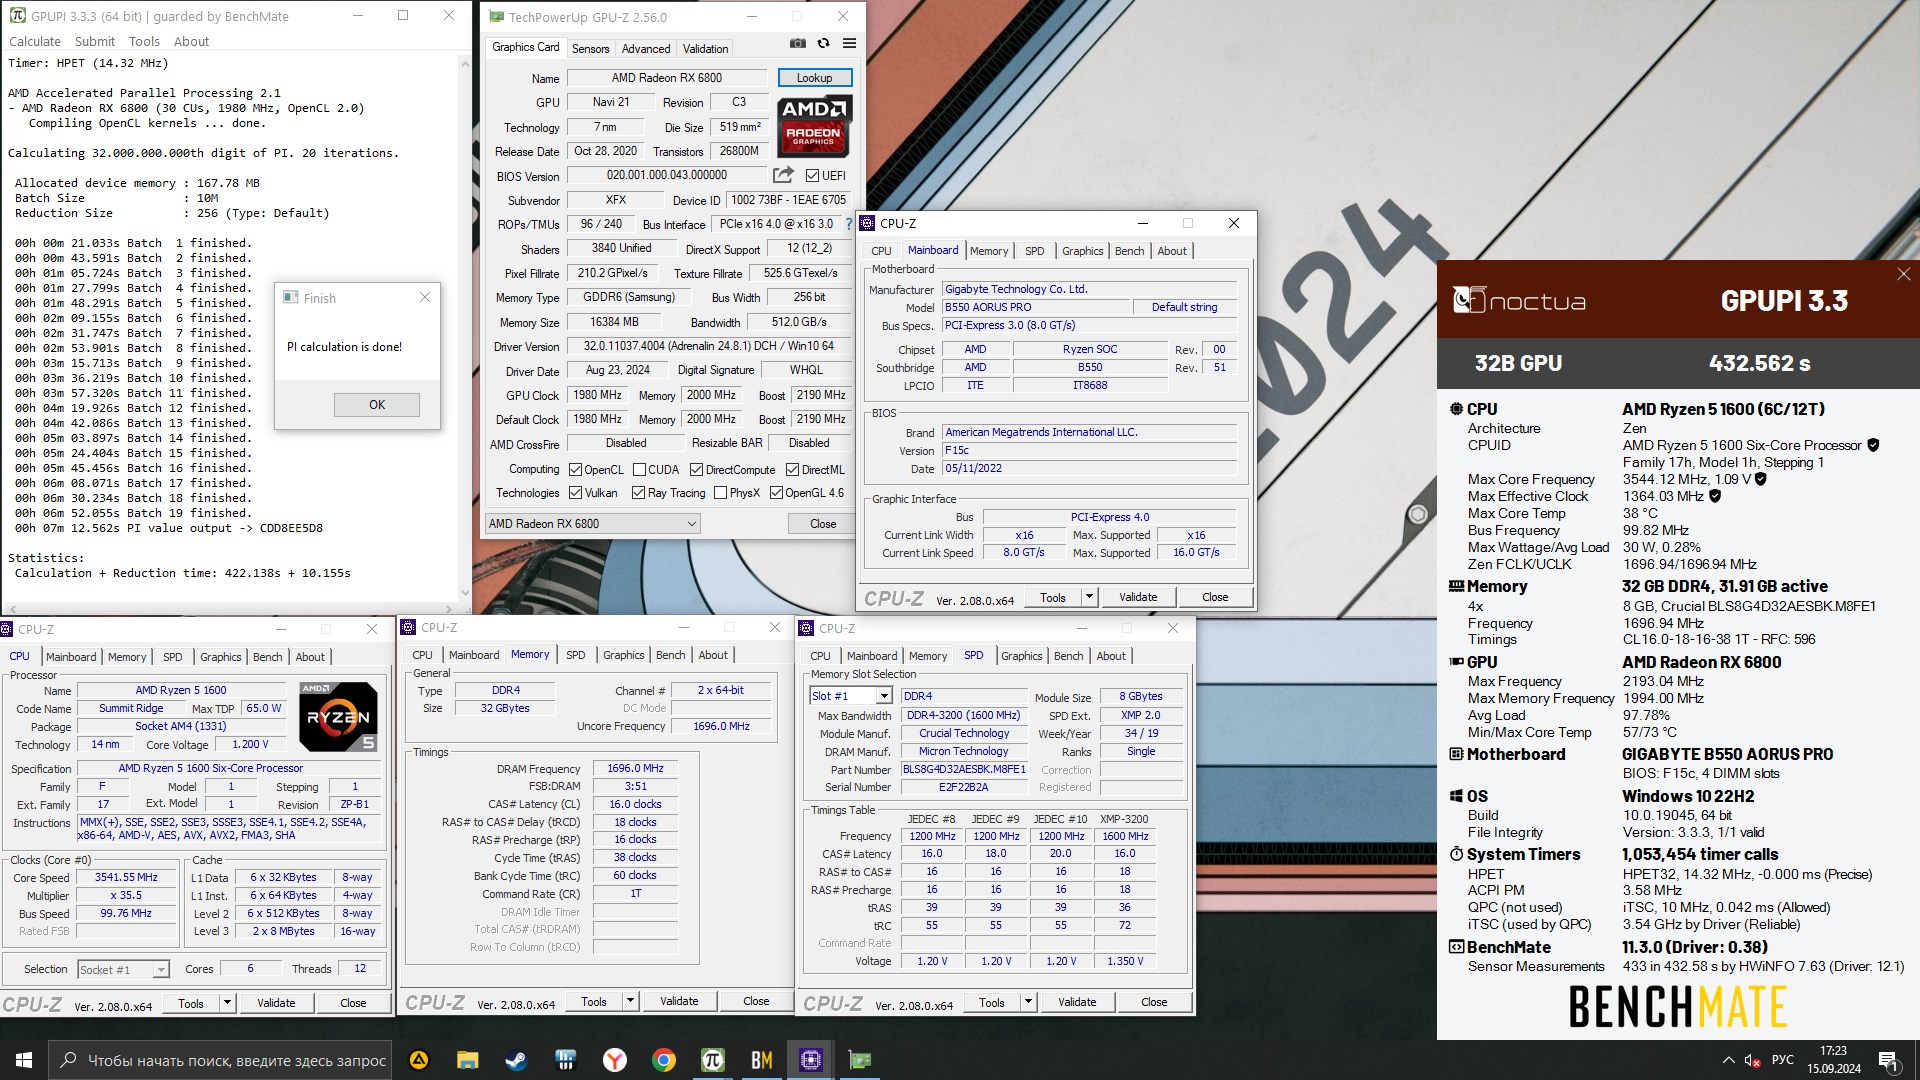
Task: Toggle the CUDA checkbox
Action: tap(639, 470)
